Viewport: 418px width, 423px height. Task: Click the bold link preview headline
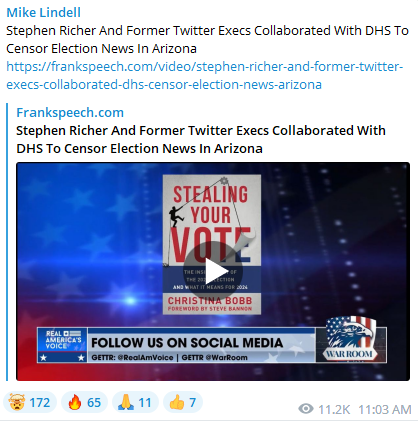[x=201, y=139]
